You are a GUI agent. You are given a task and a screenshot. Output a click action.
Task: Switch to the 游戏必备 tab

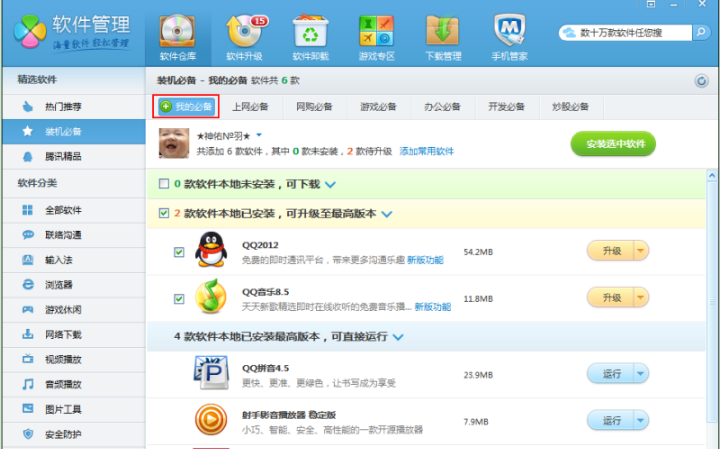tap(378, 107)
